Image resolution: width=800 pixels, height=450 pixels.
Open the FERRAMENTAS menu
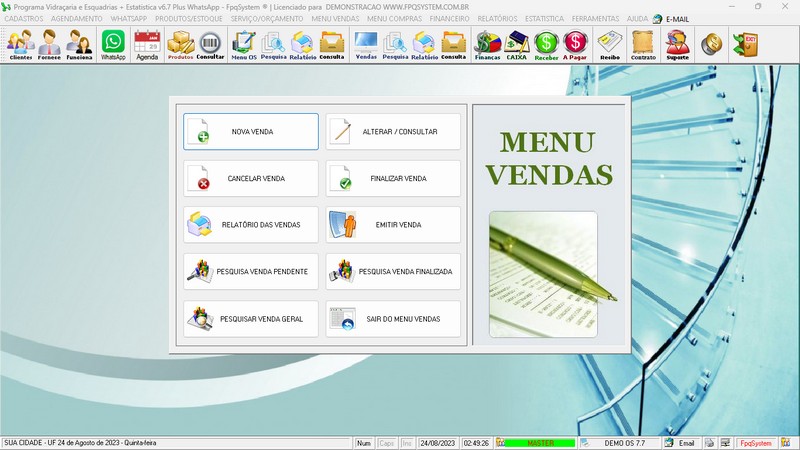[x=595, y=19]
